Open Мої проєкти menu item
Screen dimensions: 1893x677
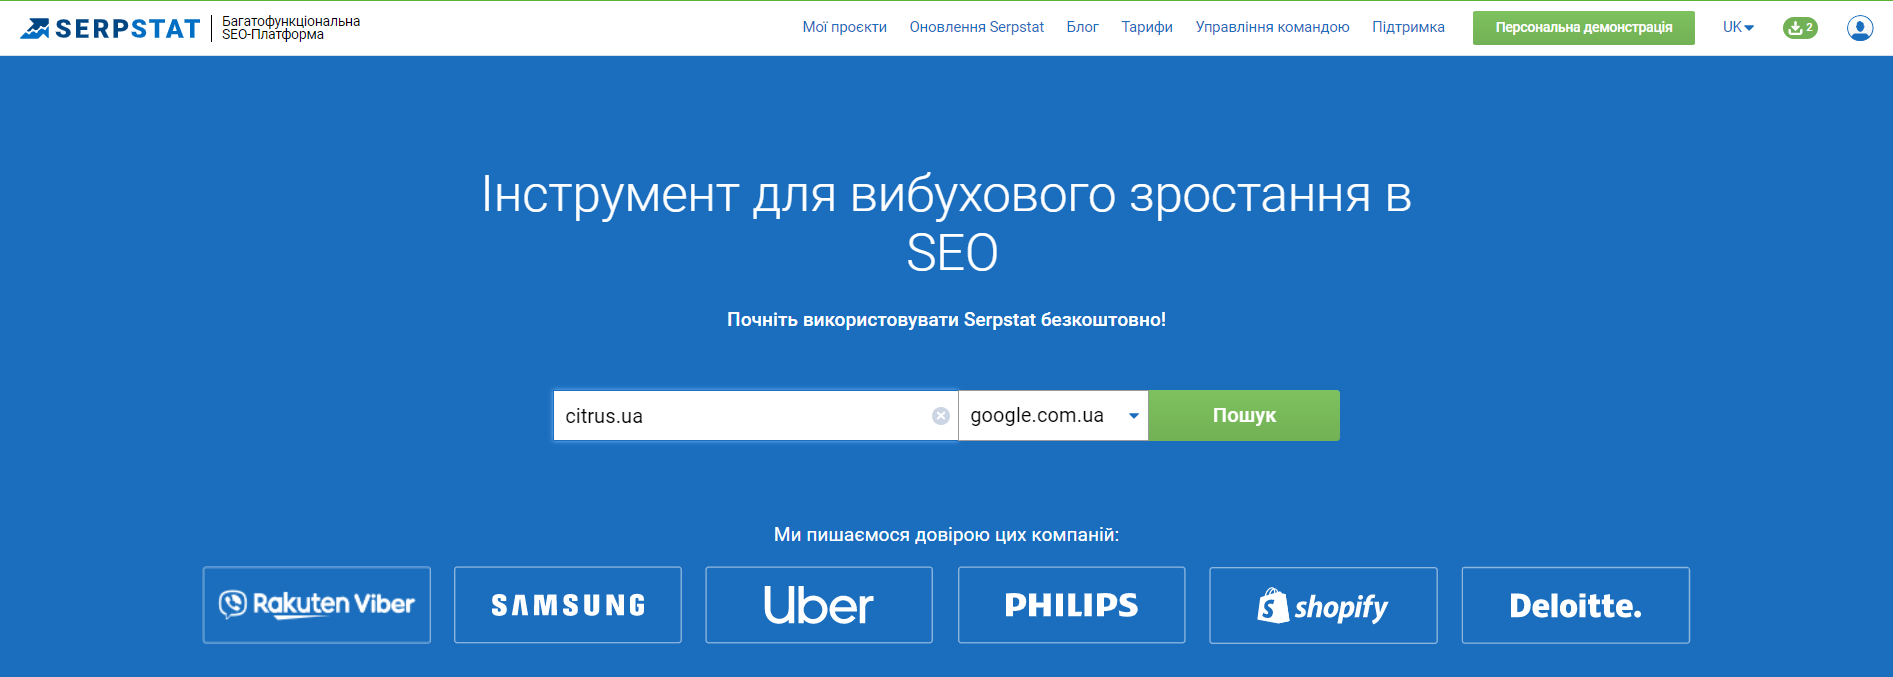[844, 27]
